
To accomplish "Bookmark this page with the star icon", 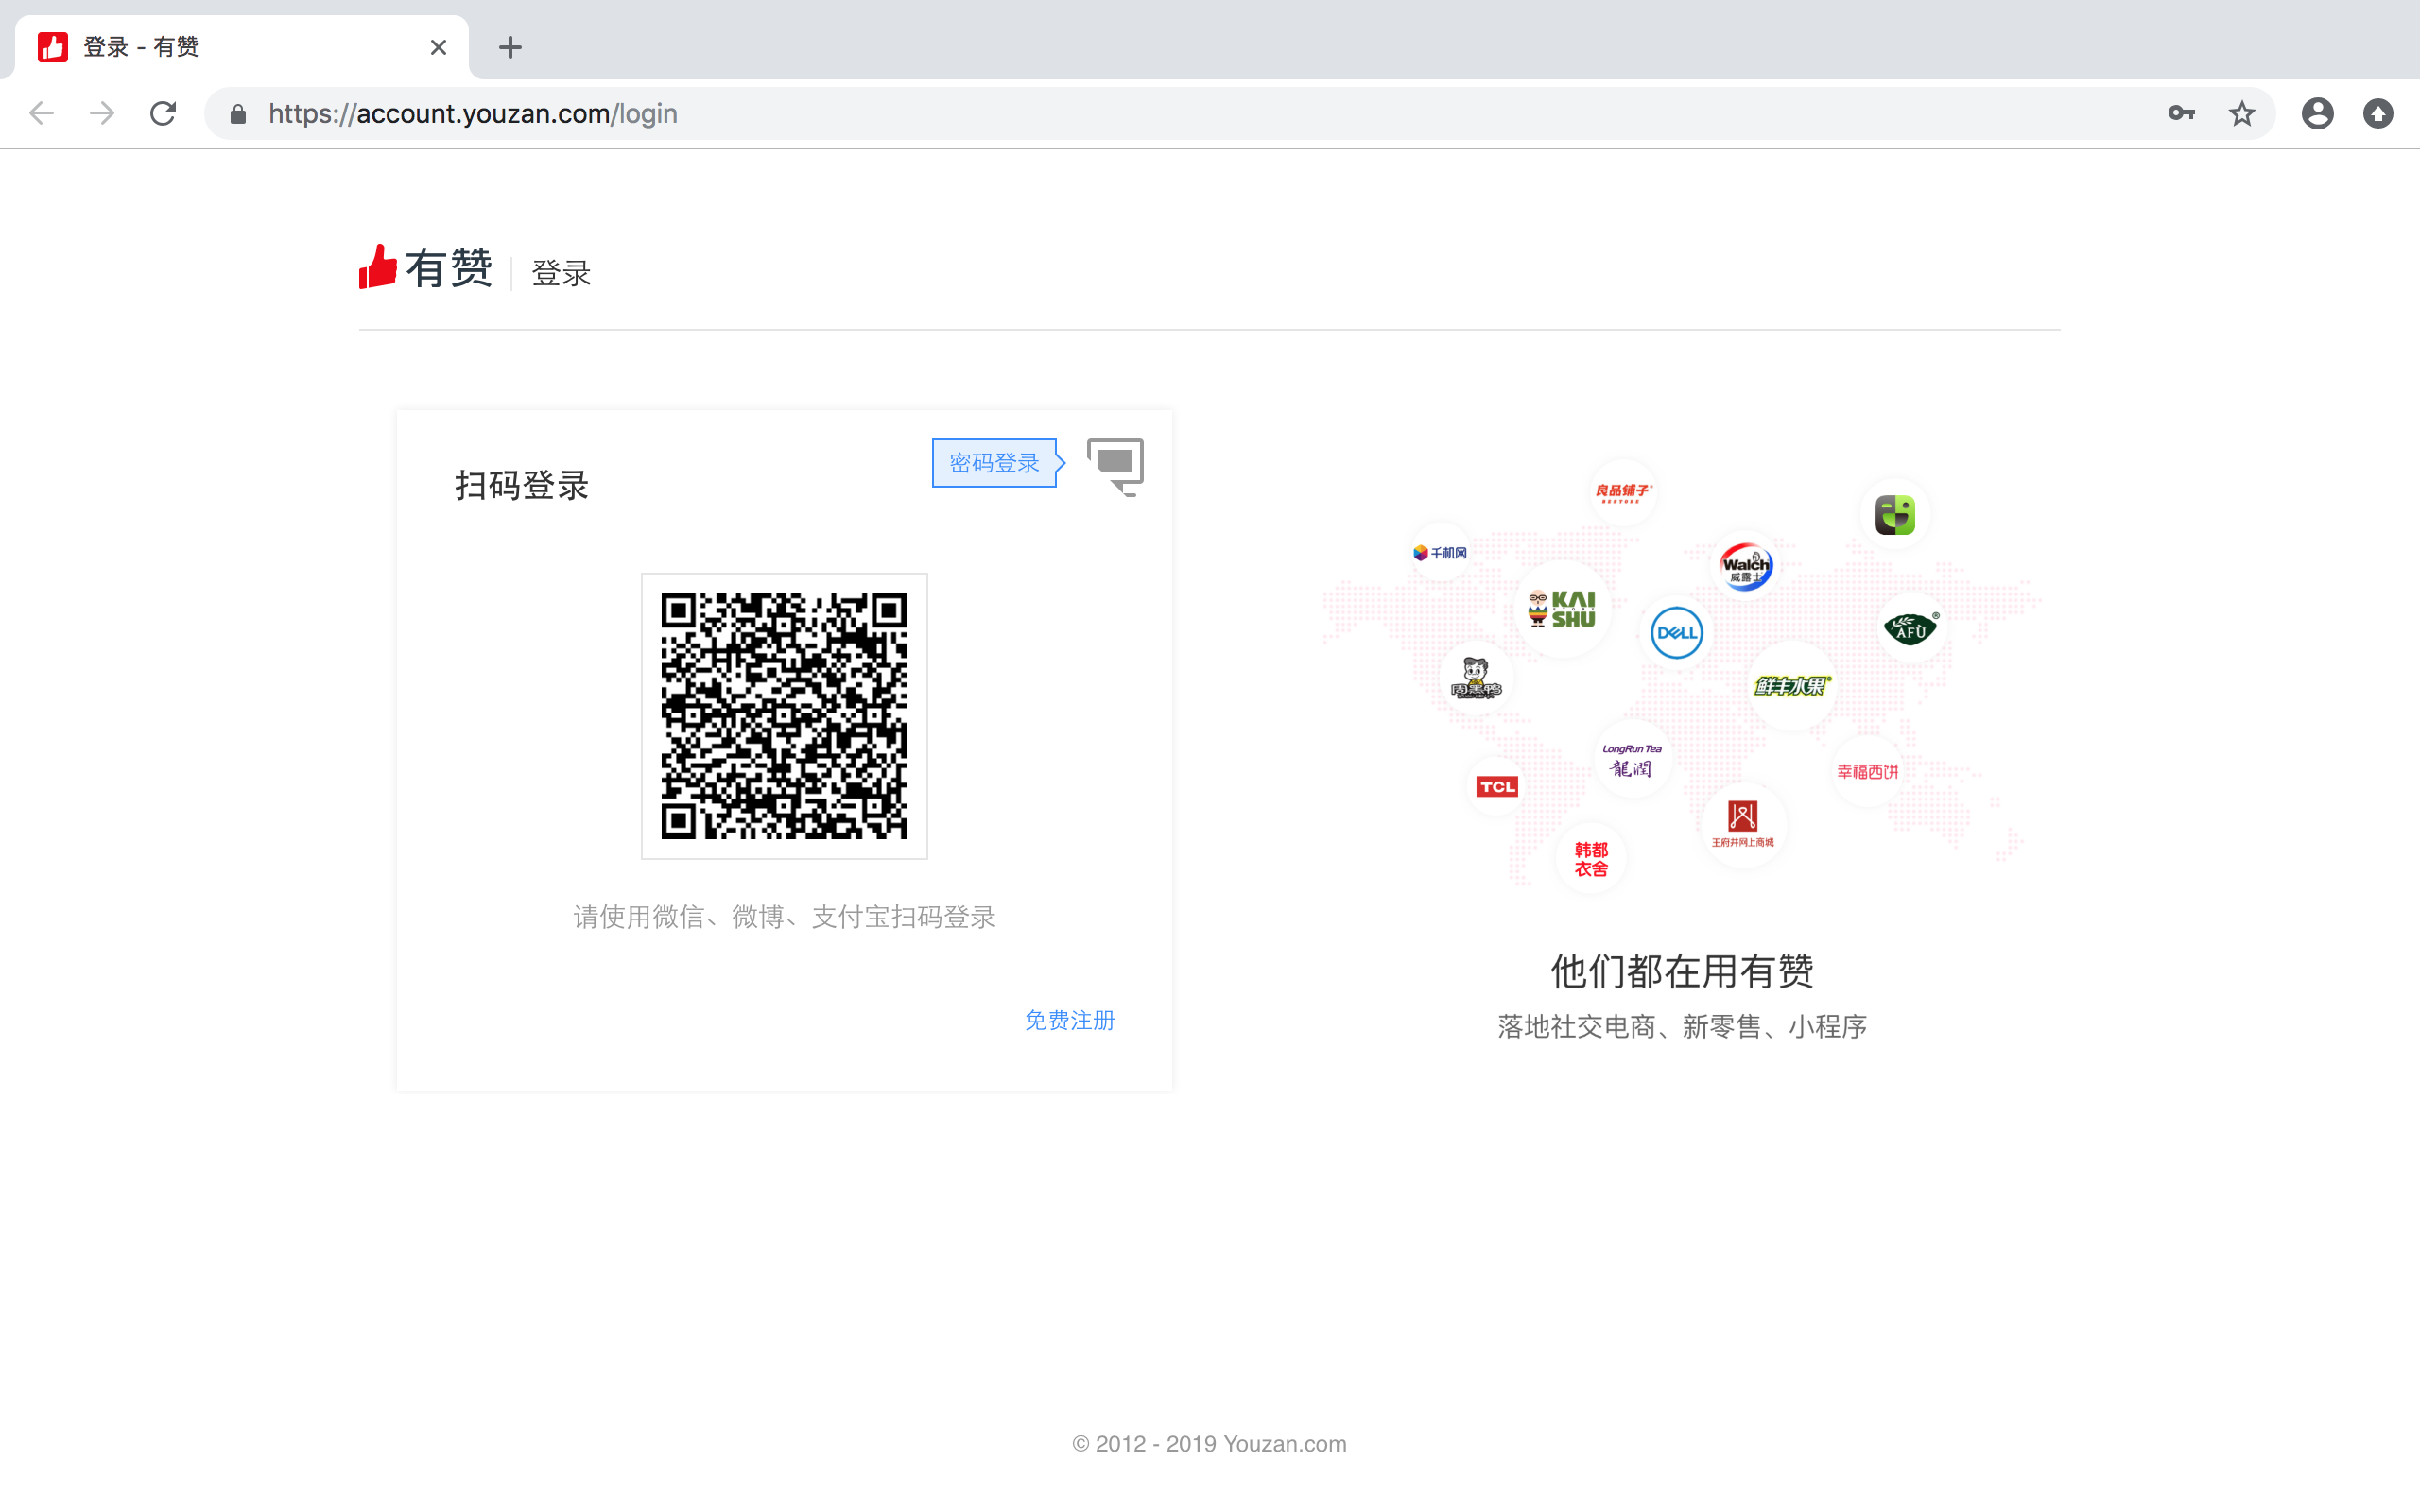I will point(2242,113).
